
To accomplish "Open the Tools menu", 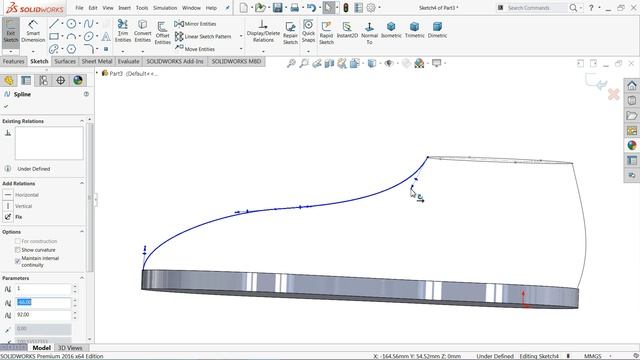I will point(142,8).
